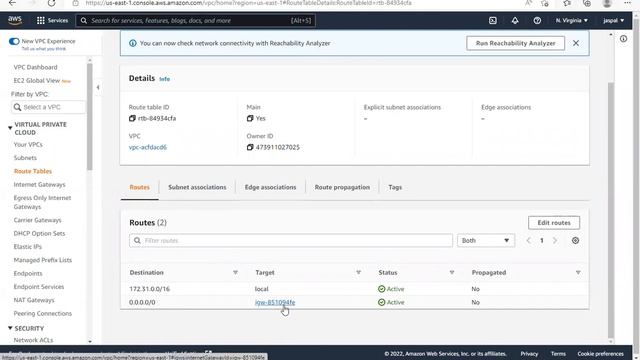Open Carrier Gateways in sidebar

[x=37, y=220]
